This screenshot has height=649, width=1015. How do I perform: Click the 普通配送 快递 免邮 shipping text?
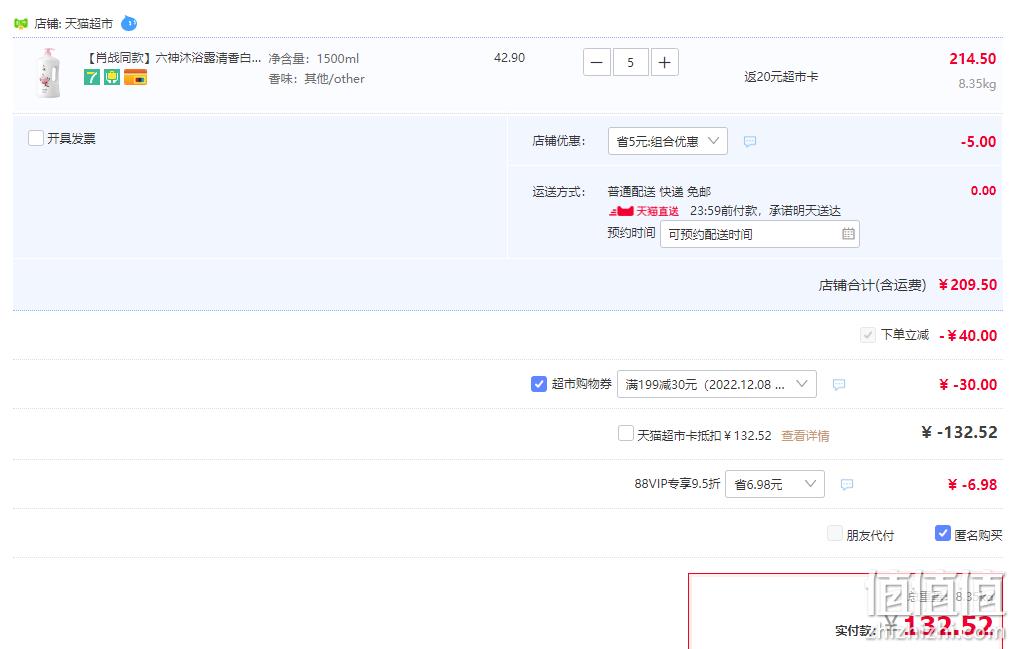659,192
